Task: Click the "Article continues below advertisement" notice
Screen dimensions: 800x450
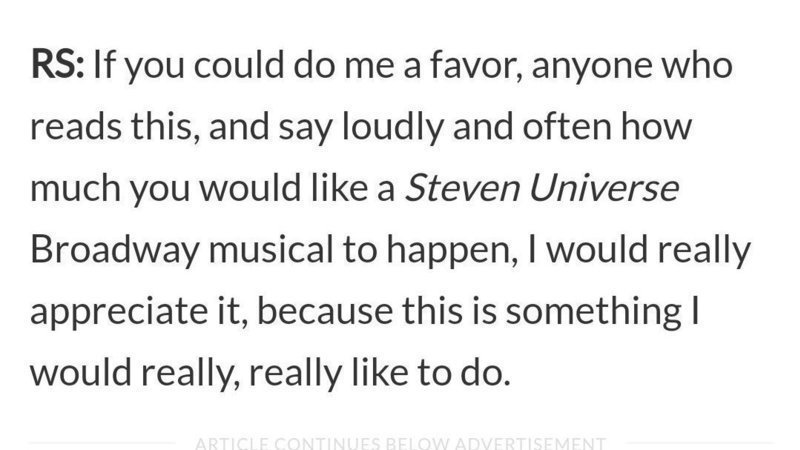Action: 400,442
